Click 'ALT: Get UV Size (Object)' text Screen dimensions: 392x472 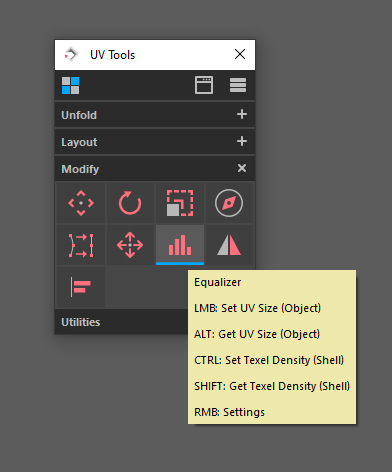pyautogui.click(x=257, y=334)
